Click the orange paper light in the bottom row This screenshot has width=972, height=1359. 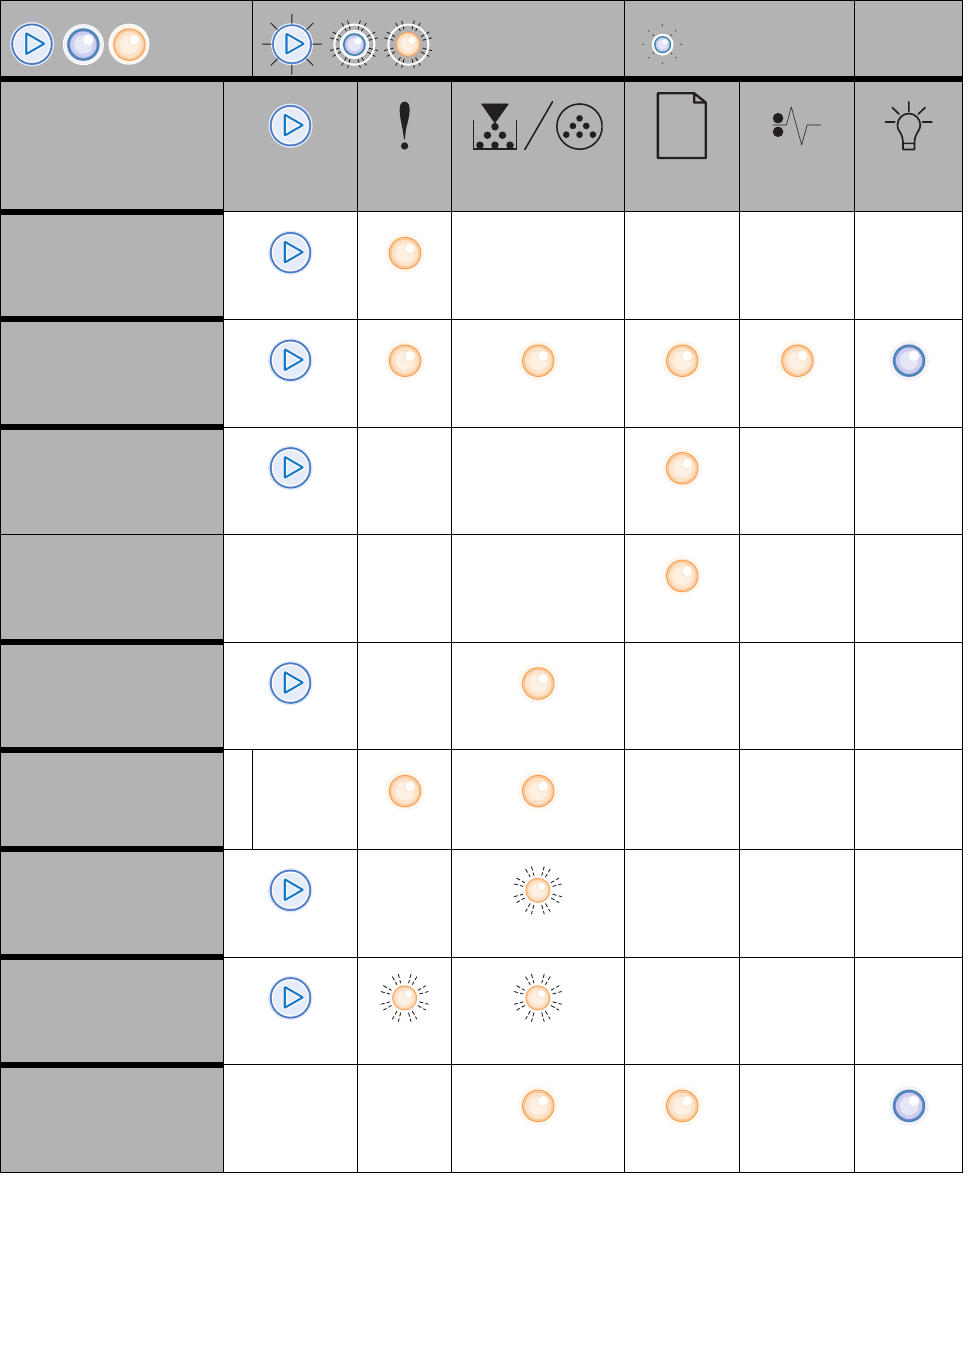[x=682, y=1106]
